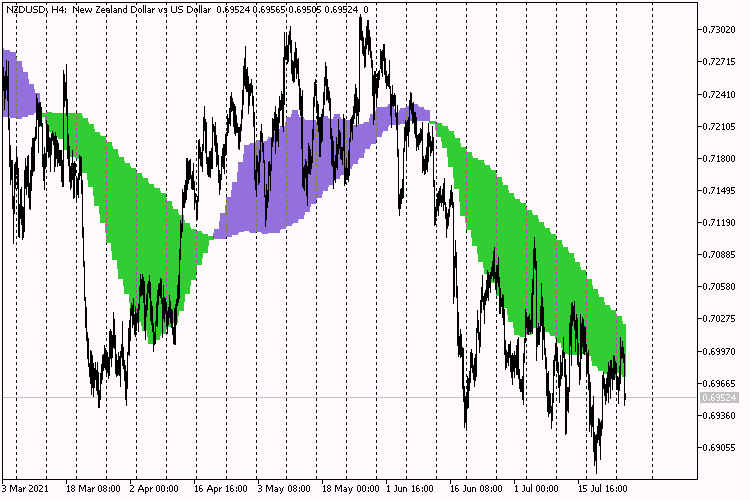
Task: Click the 0.71190 price scale value
Action: (x=719, y=222)
